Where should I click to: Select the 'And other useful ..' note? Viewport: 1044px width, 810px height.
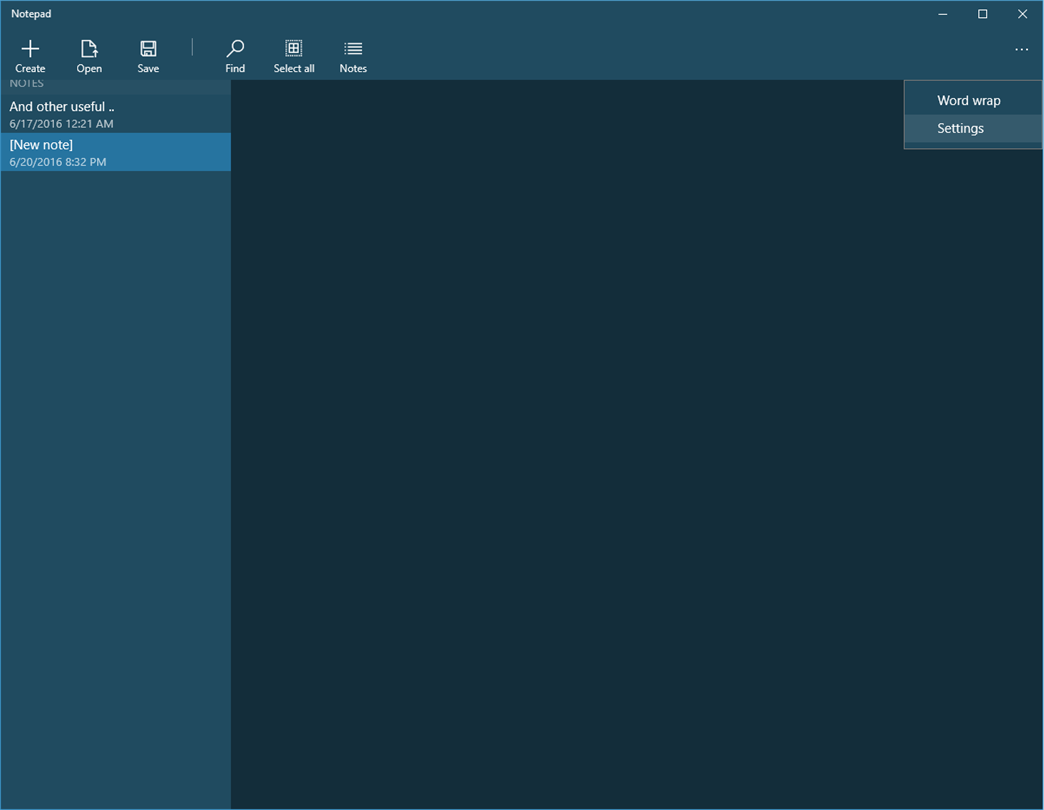[115, 114]
